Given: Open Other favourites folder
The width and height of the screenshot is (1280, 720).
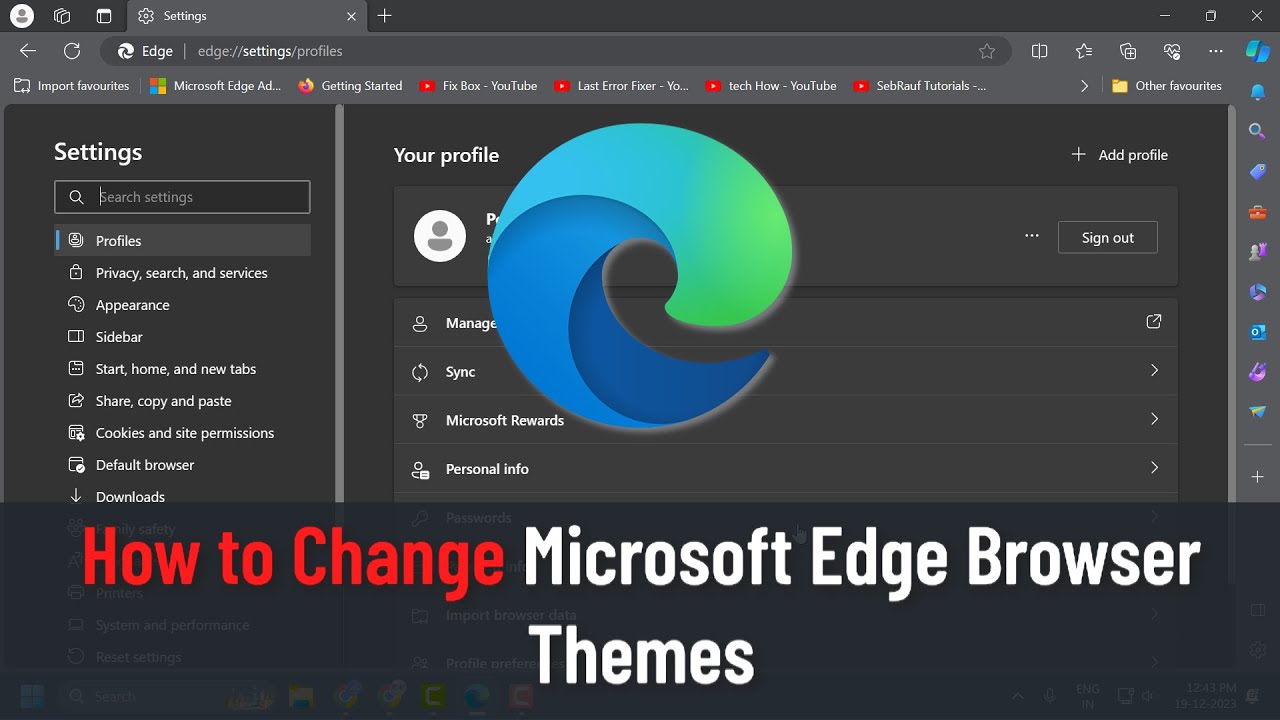Looking at the screenshot, I should coord(1167,86).
